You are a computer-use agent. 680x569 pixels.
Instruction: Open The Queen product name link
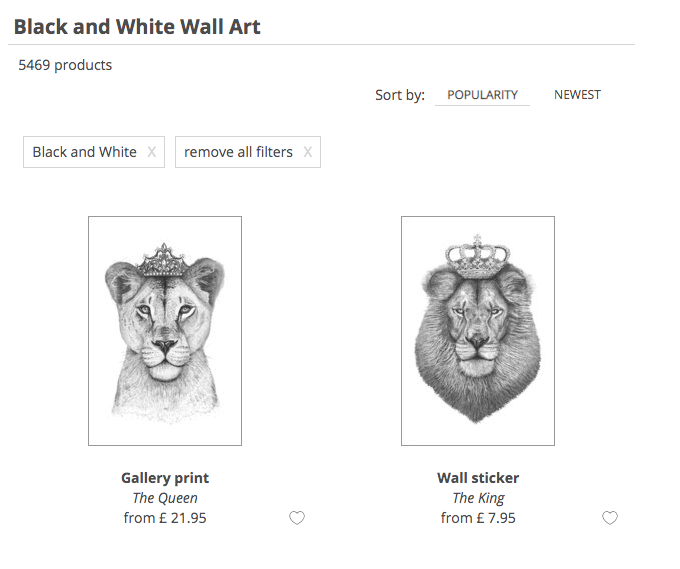tap(165, 498)
